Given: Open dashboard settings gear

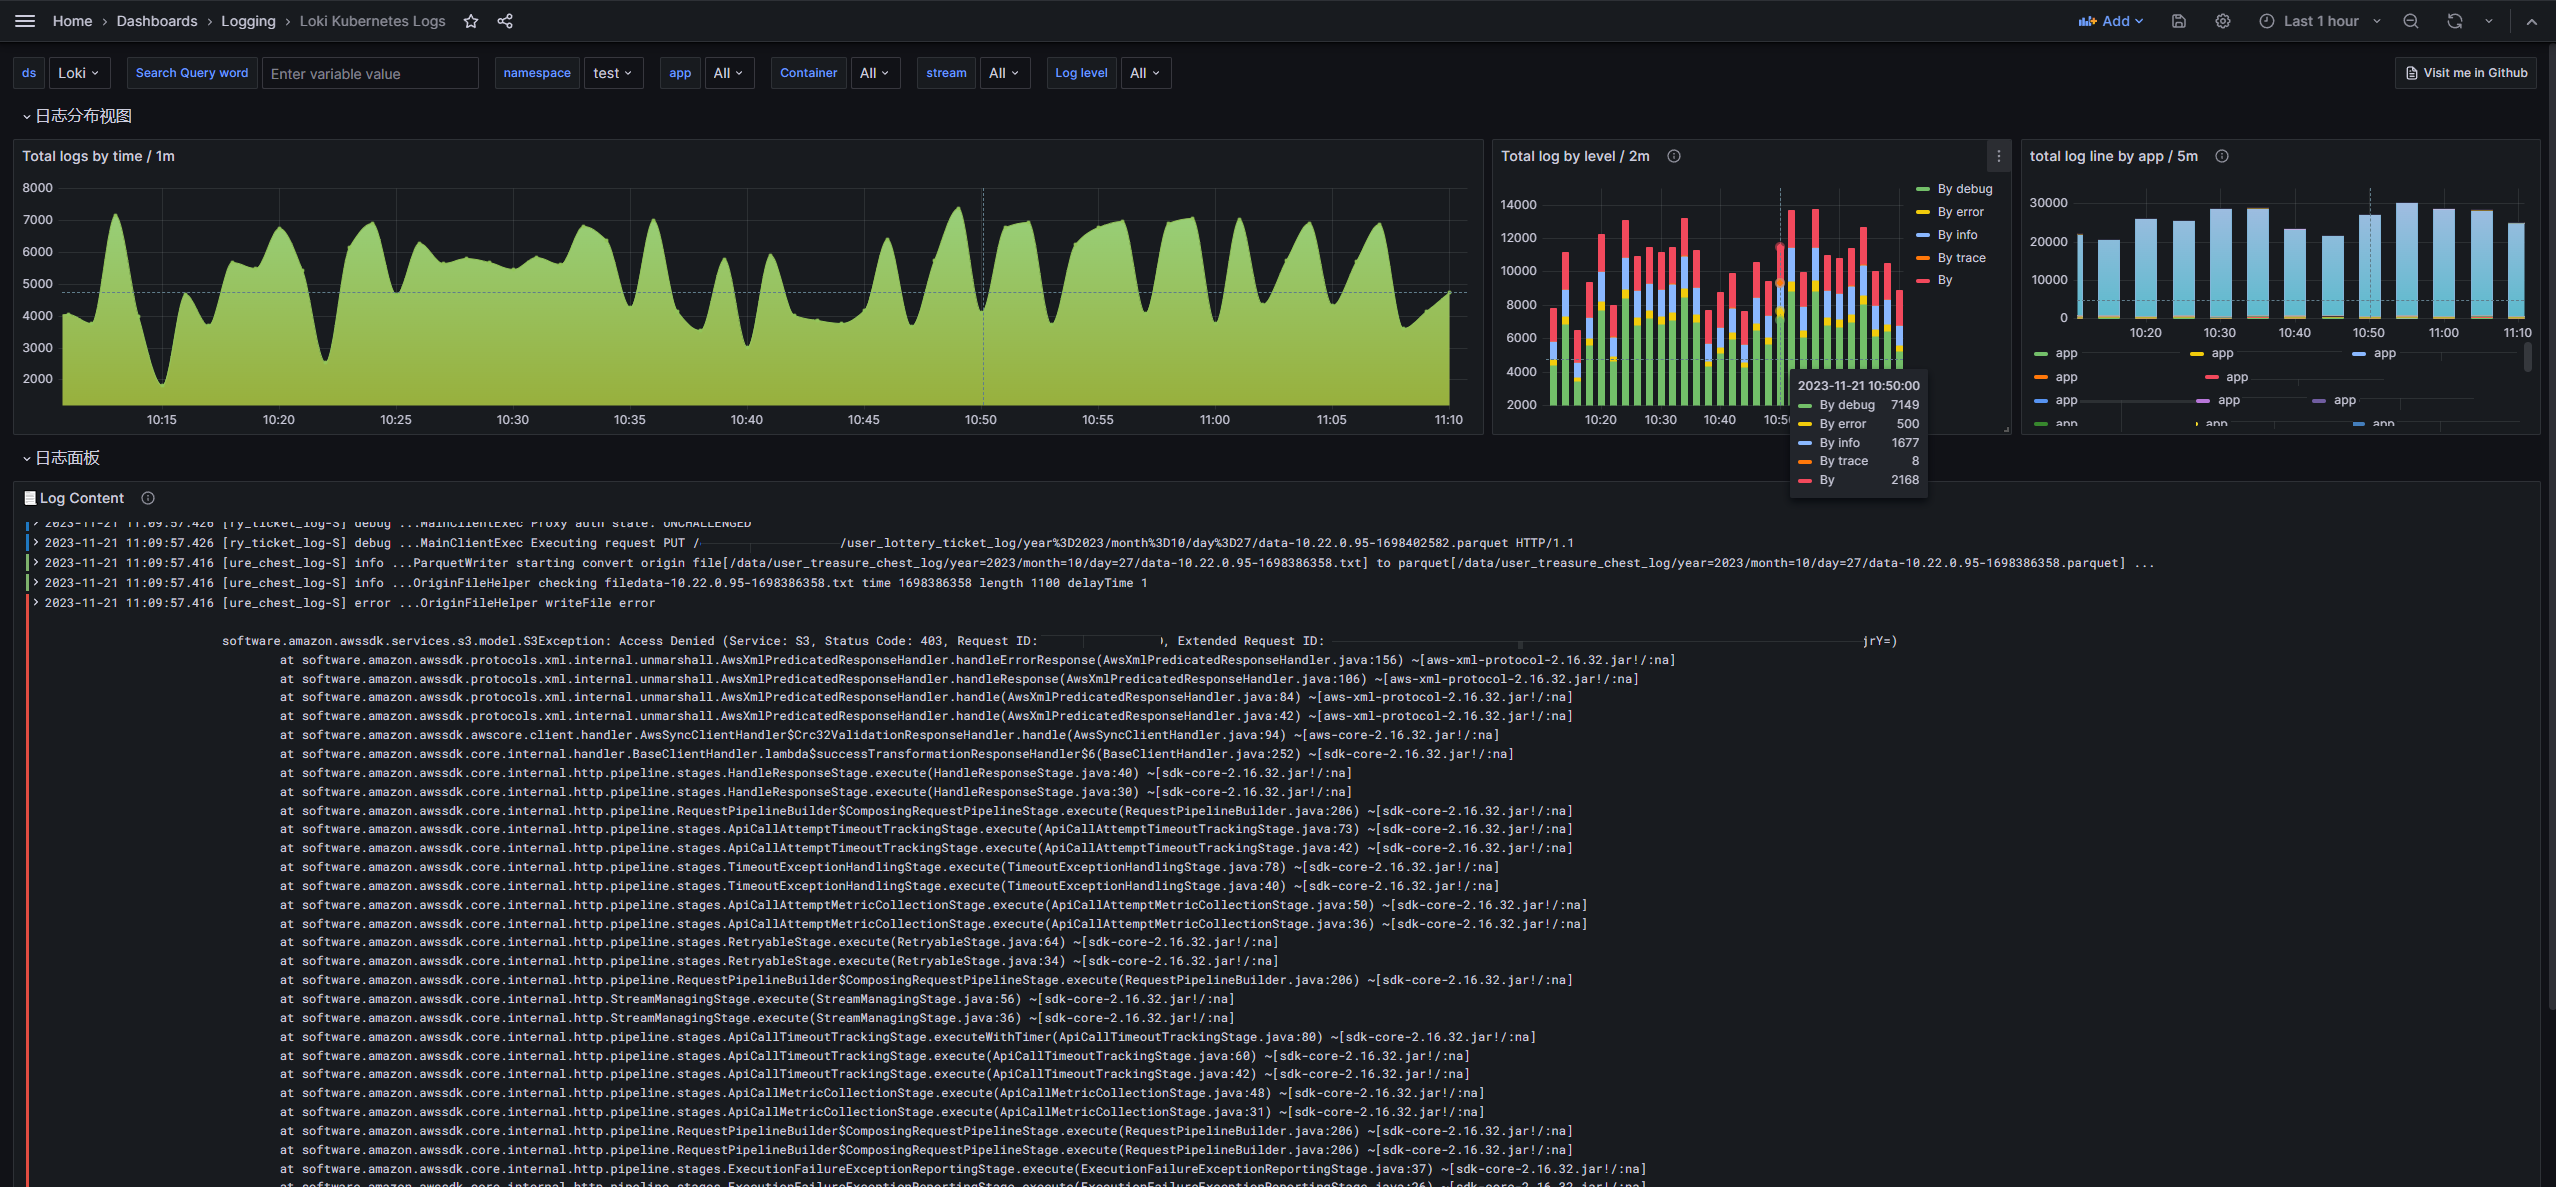Looking at the screenshot, I should (2223, 21).
